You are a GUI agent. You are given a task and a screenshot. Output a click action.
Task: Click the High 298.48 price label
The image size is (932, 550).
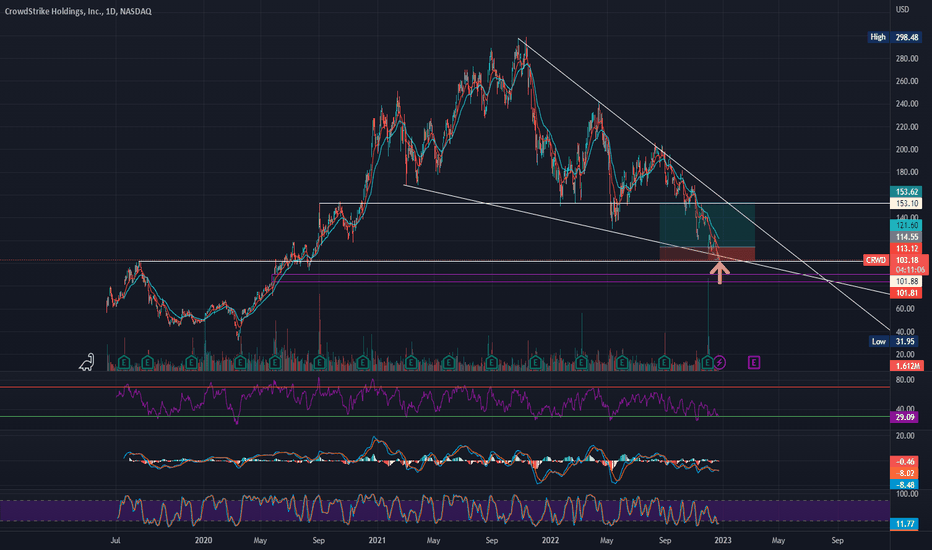click(x=895, y=37)
